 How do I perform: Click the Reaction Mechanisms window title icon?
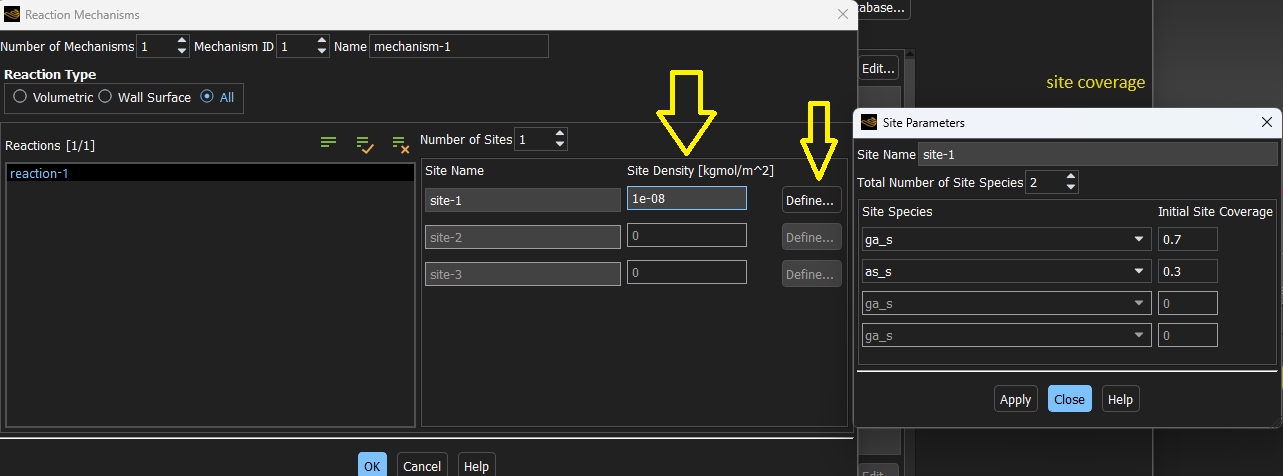coord(11,15)
